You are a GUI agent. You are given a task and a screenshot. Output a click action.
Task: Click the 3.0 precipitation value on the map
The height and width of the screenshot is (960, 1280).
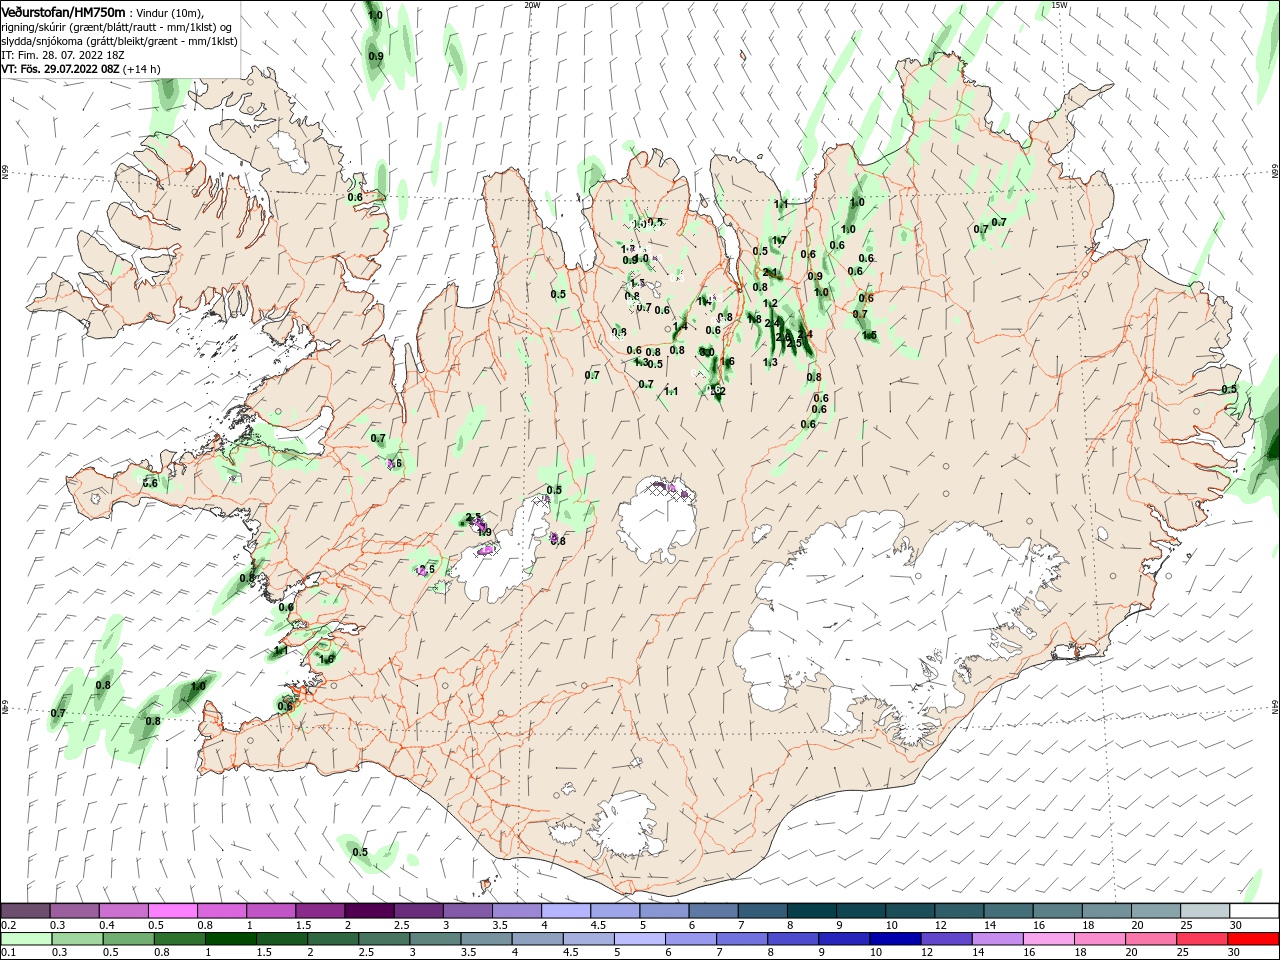(706, 352)
